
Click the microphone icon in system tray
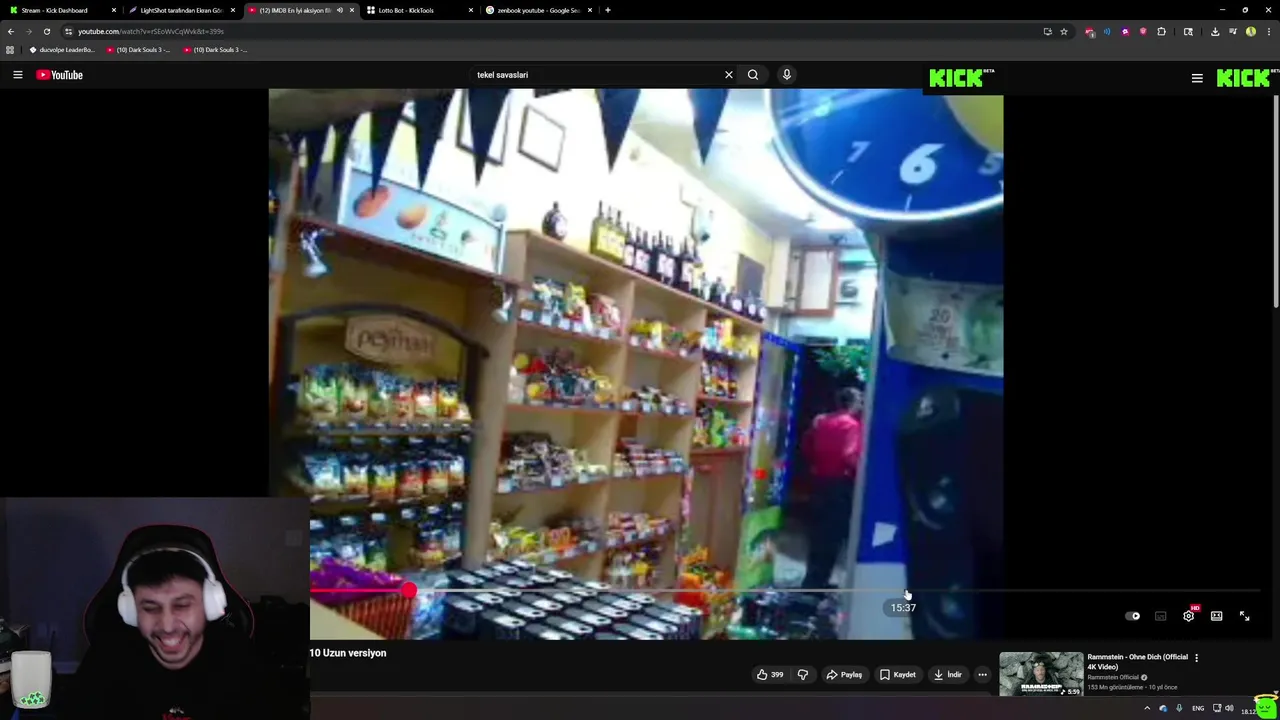tap(1180, 708)
